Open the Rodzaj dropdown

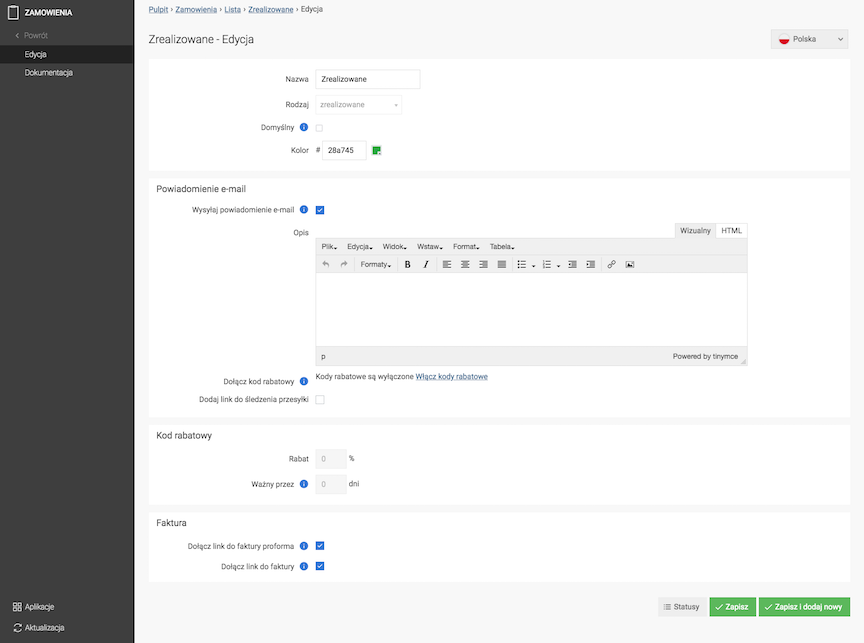(361, 103)
